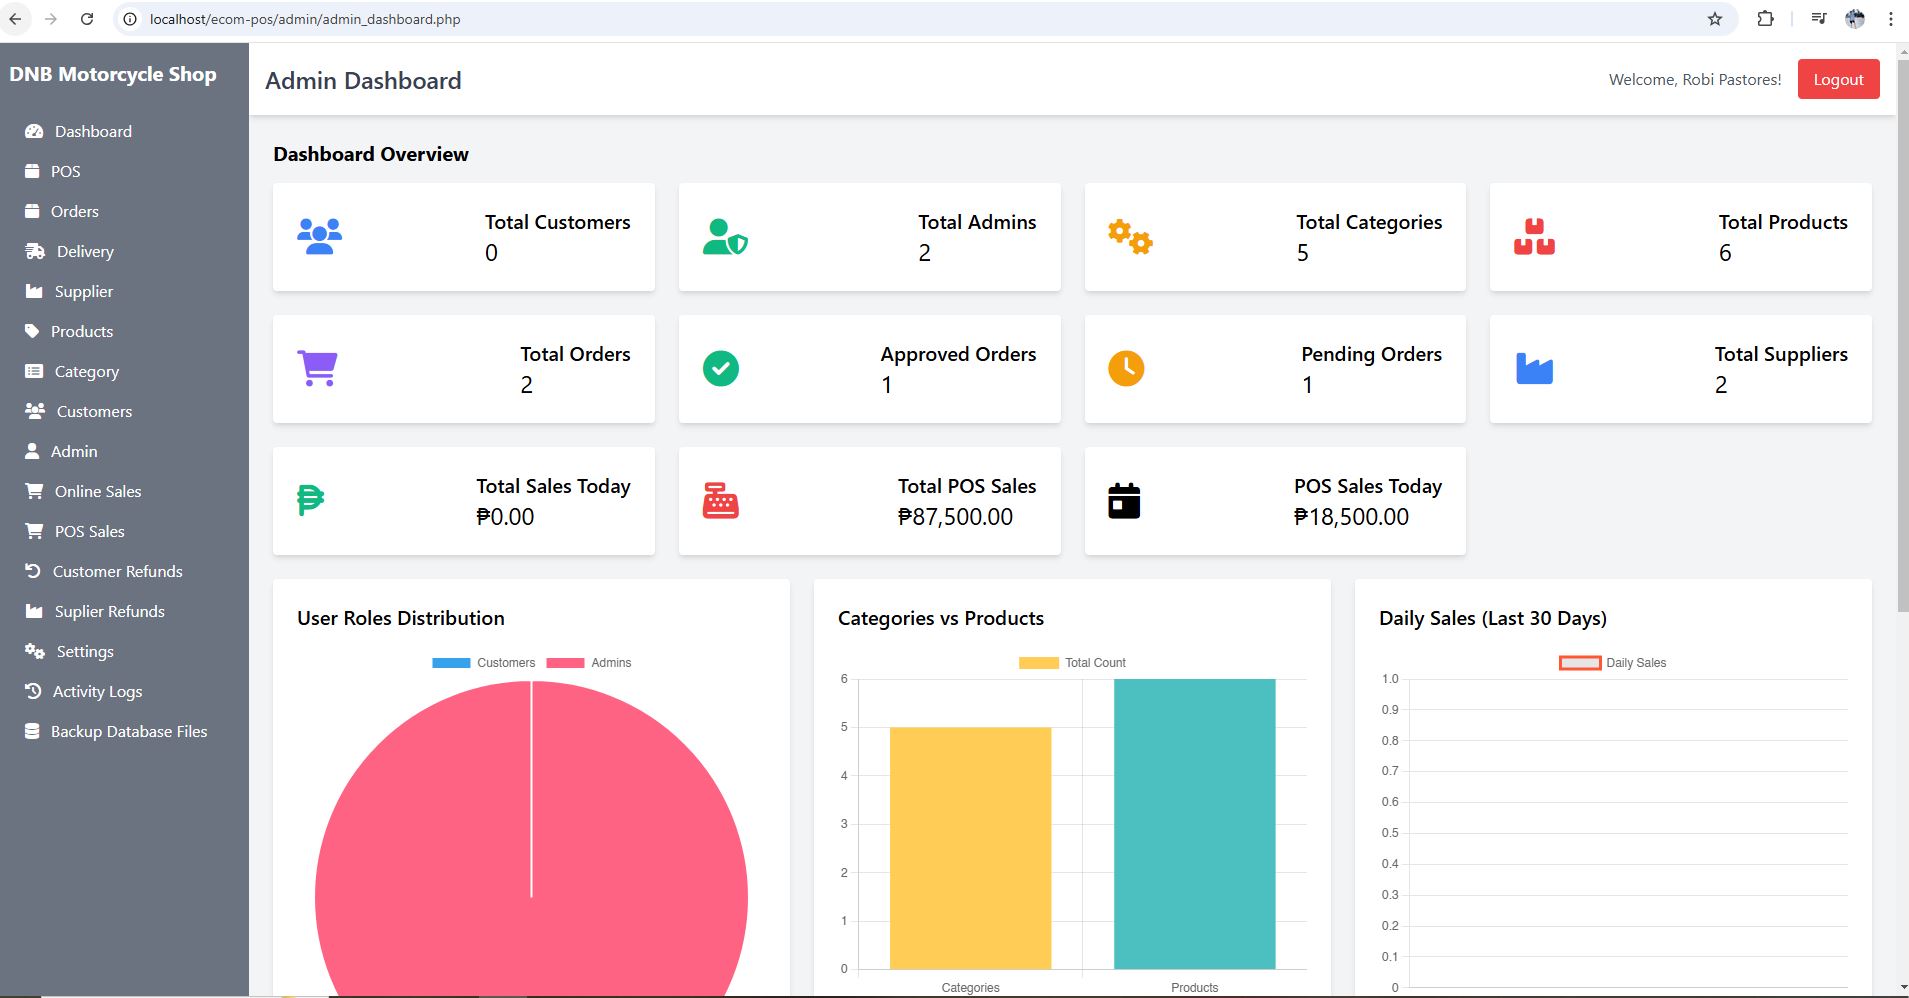This screenshot has height=998, width=1909.
Task: Reload the page in the browser
Action: [87, 19]
